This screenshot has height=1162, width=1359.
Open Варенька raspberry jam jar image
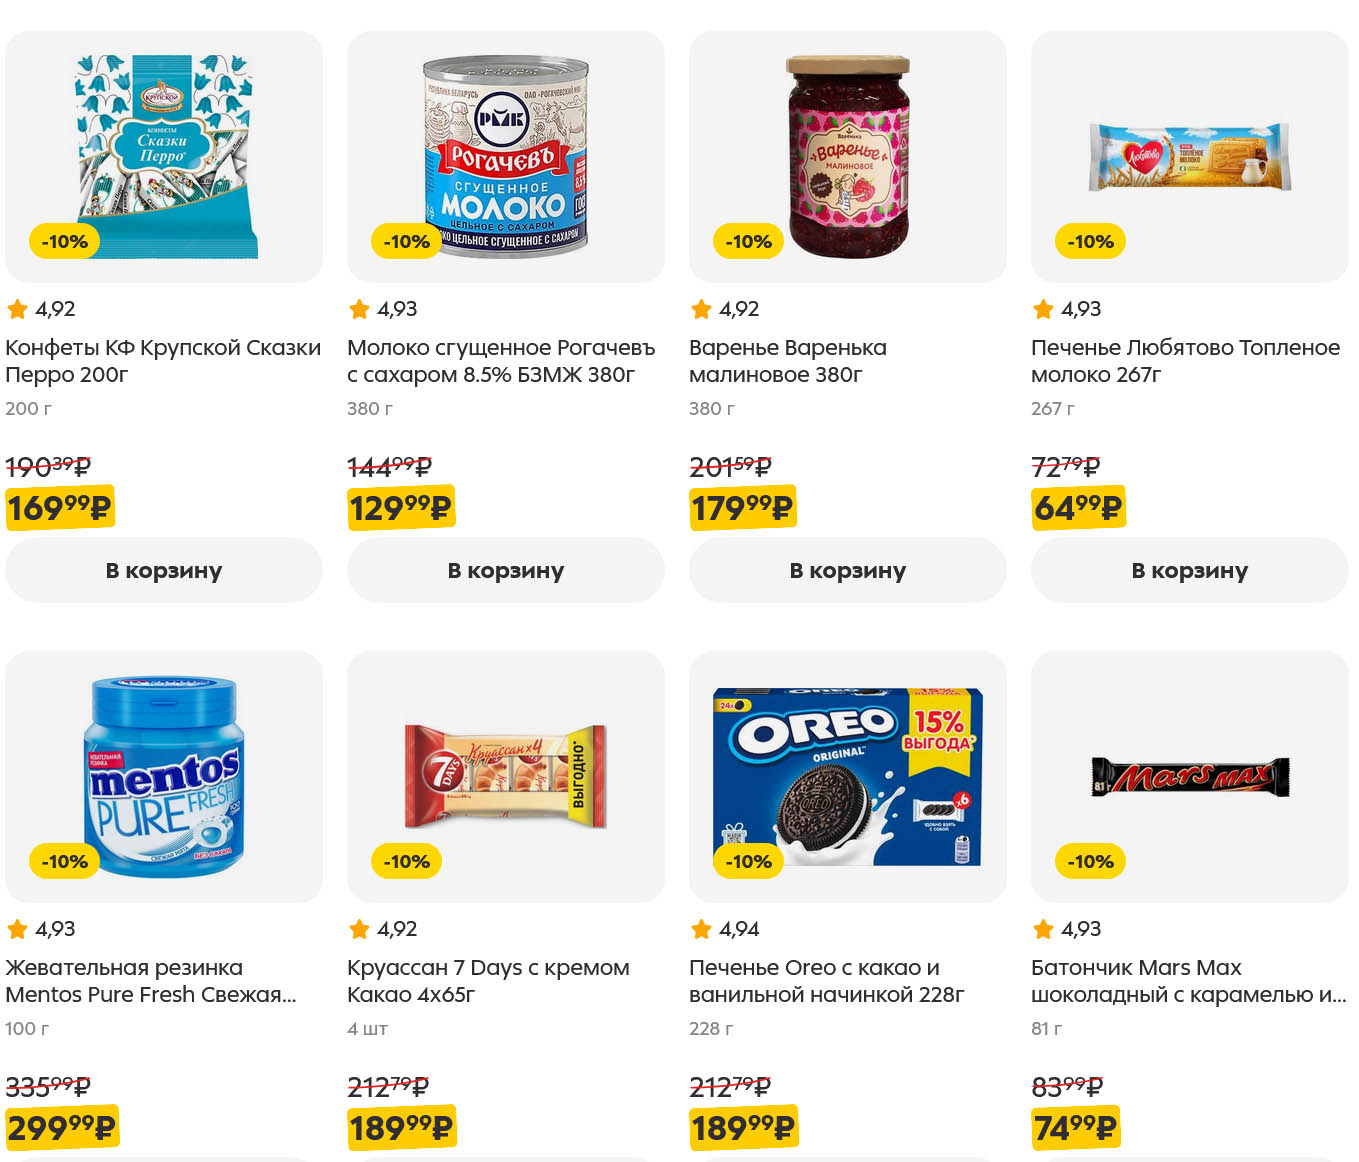tap(848, 156)
